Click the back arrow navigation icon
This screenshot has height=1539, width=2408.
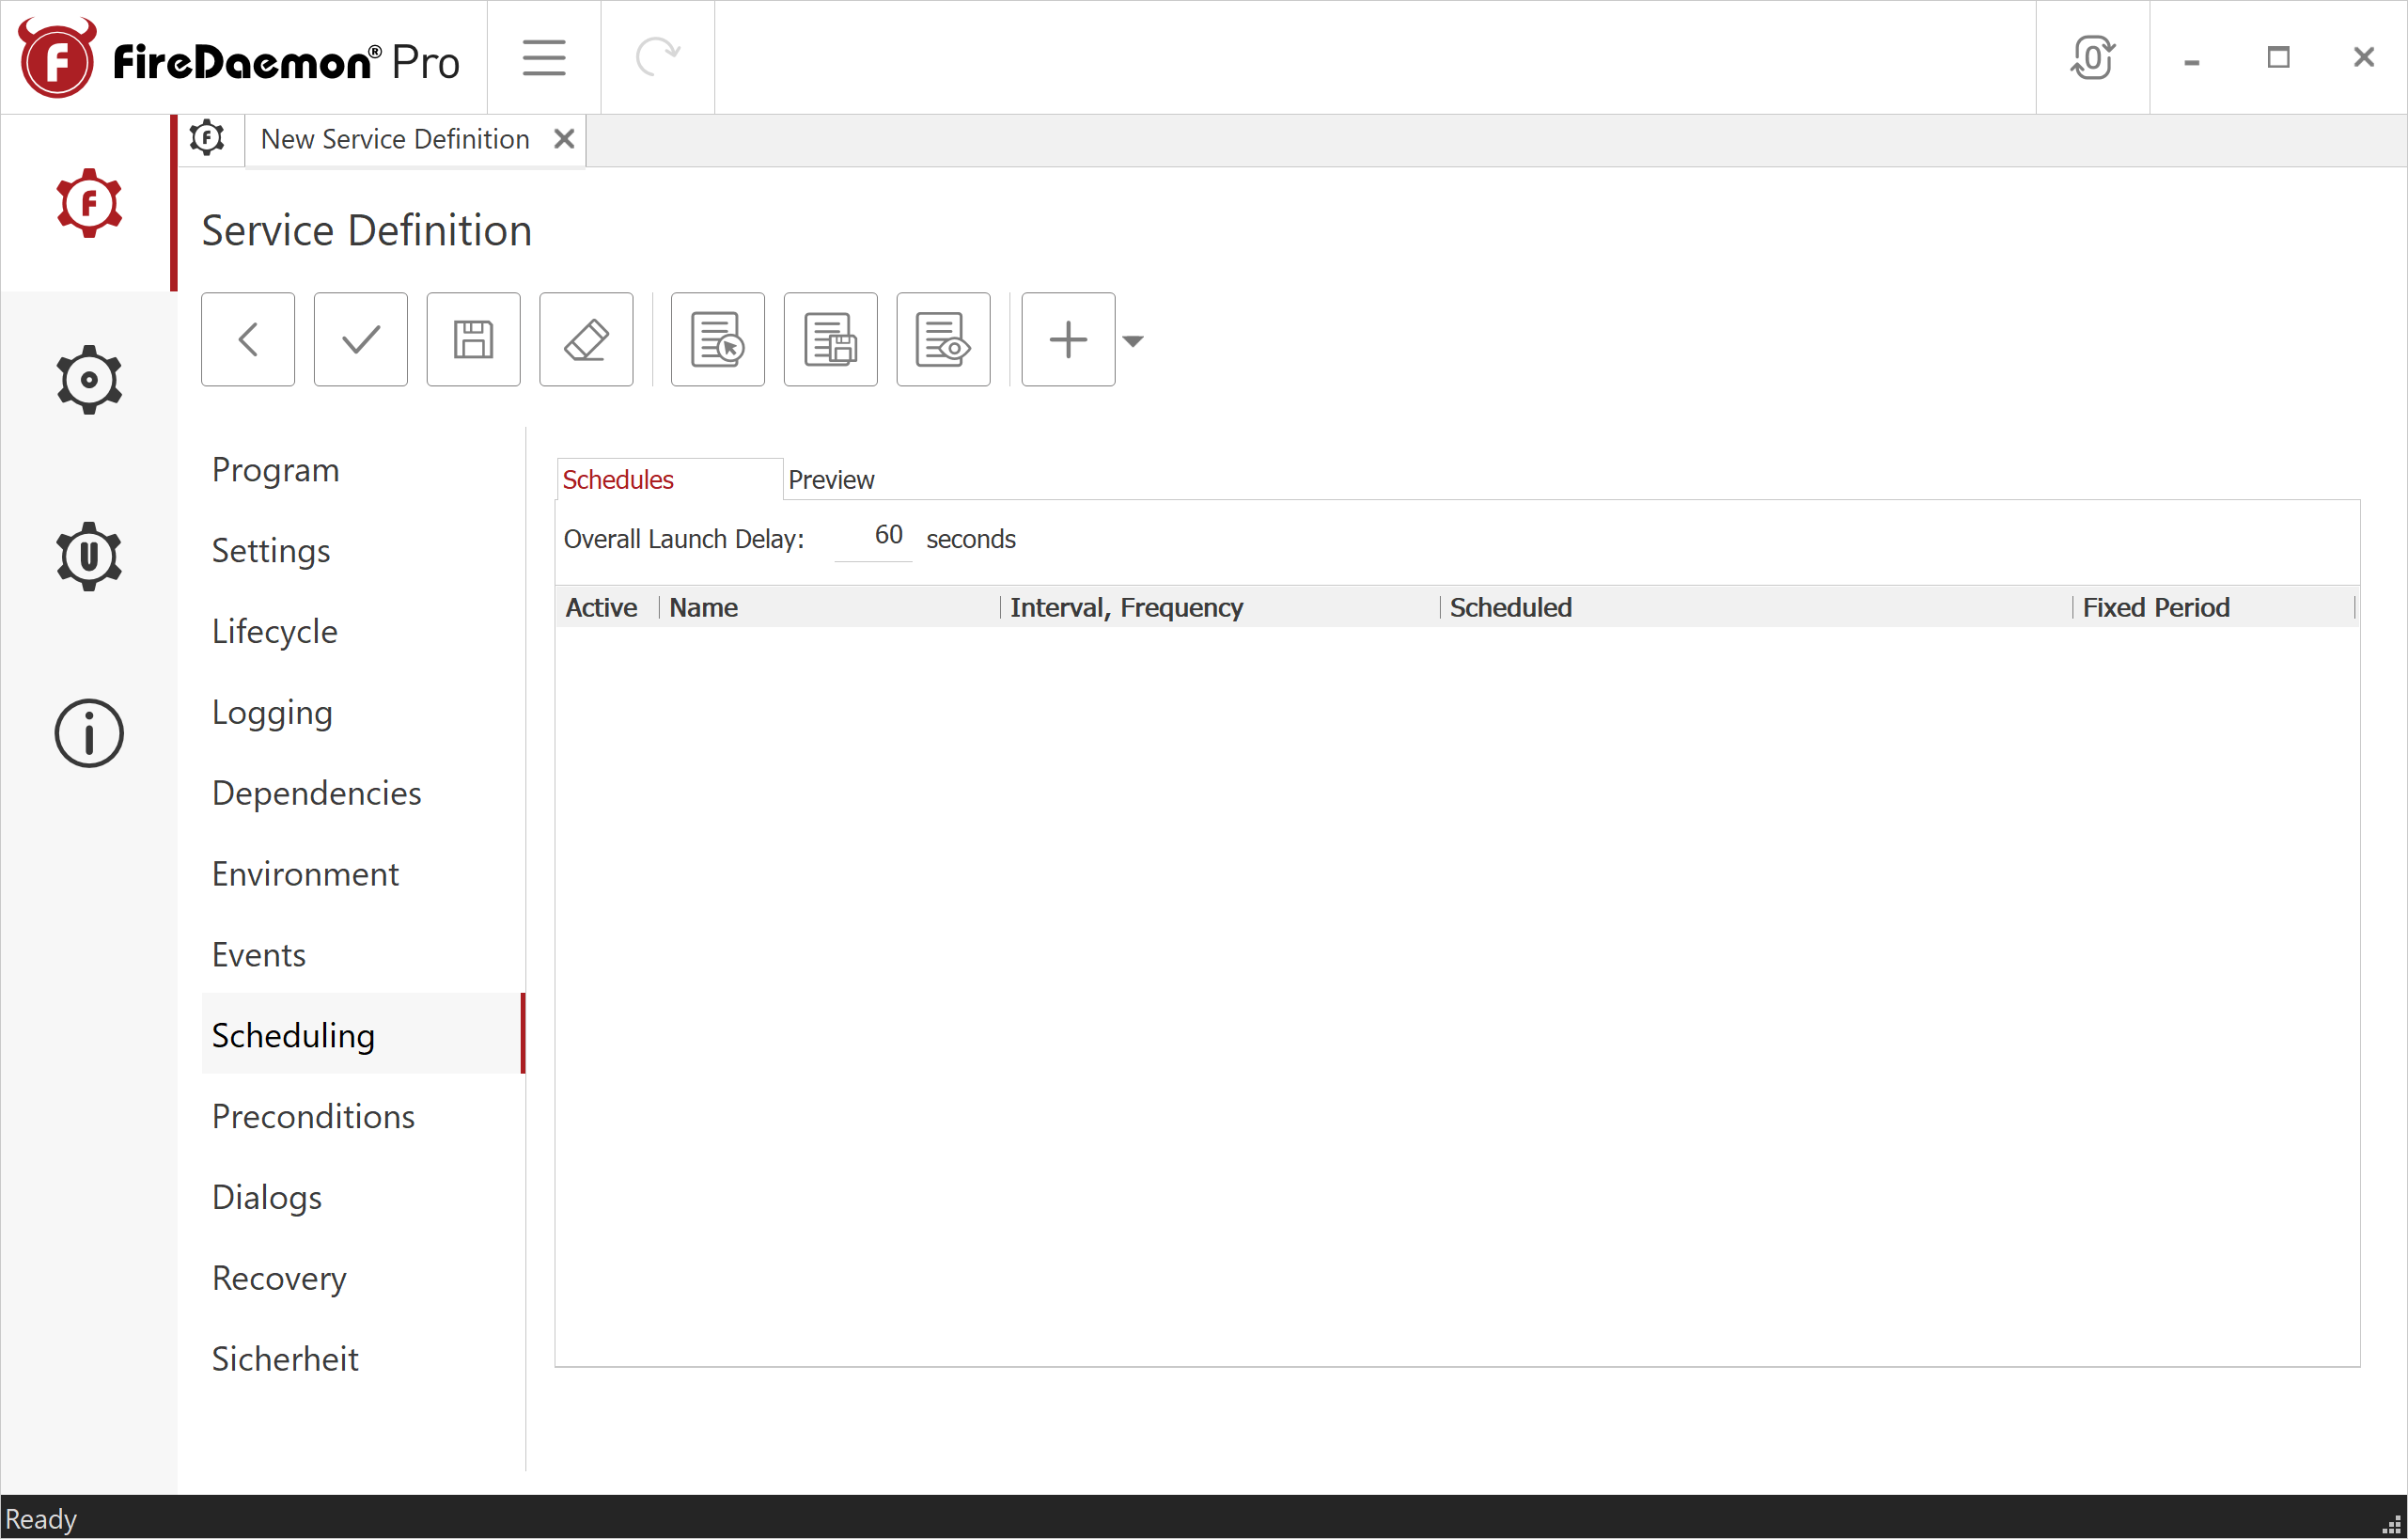tap(247, 339)
